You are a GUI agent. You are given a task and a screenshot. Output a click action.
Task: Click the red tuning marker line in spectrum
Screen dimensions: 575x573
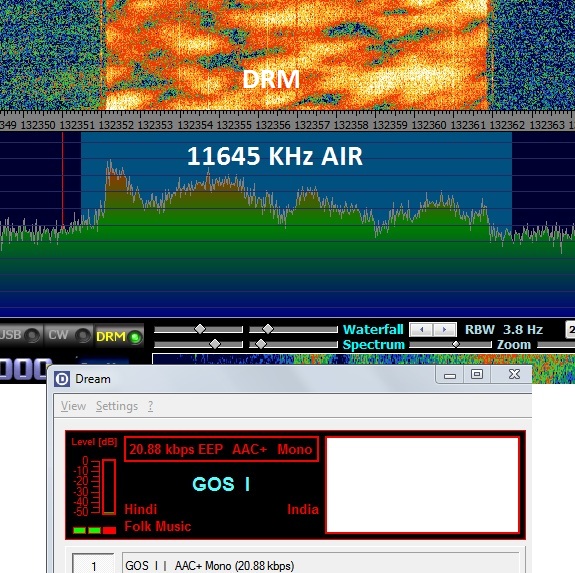point(63,180)
